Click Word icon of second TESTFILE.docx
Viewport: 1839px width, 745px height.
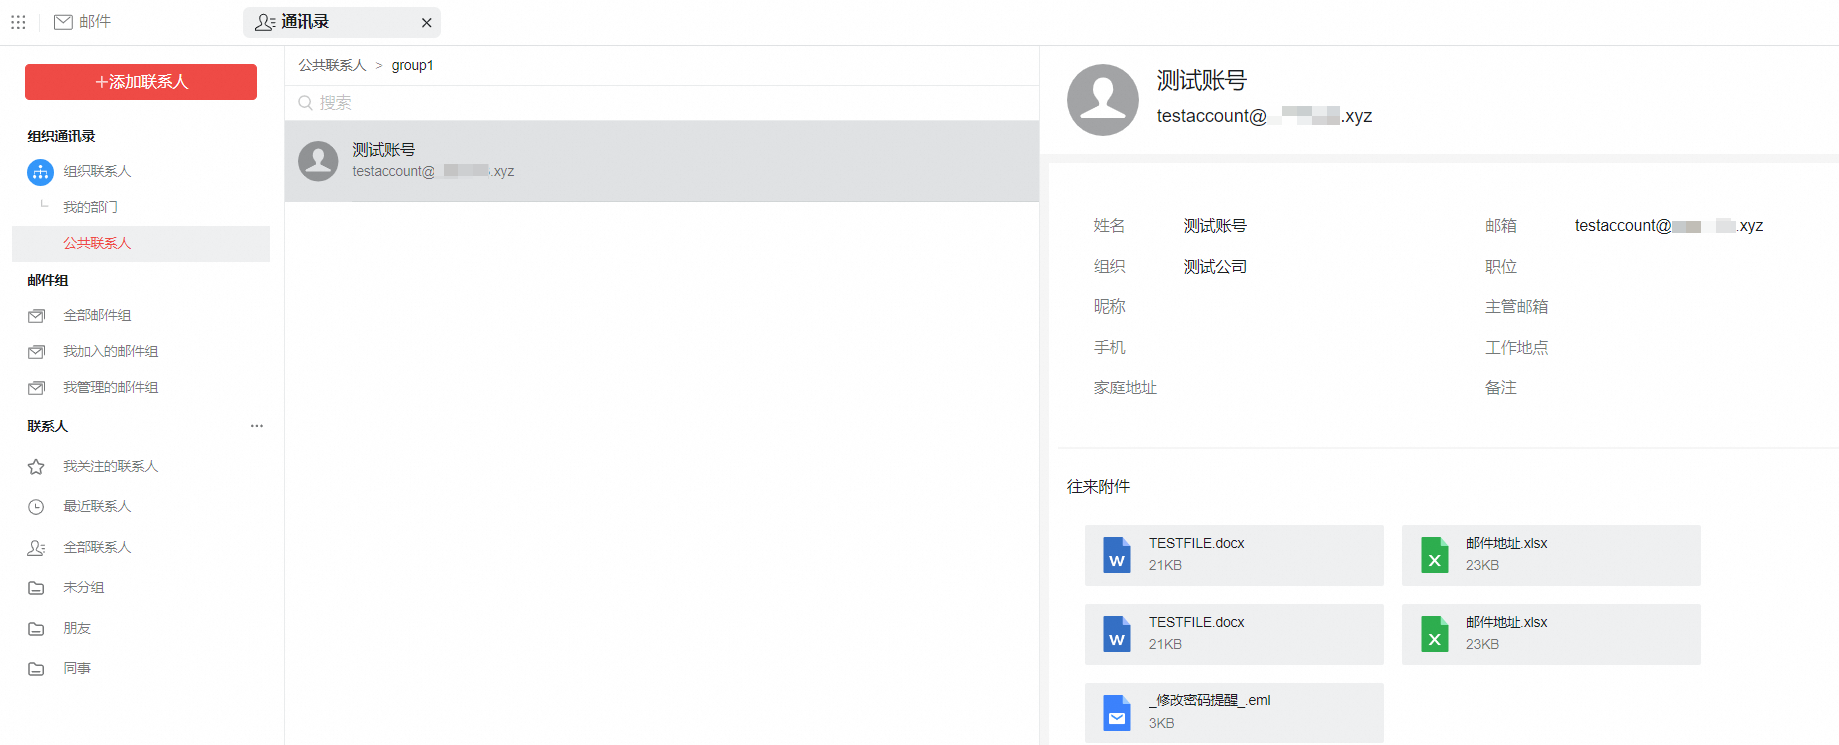[1117, 634]
